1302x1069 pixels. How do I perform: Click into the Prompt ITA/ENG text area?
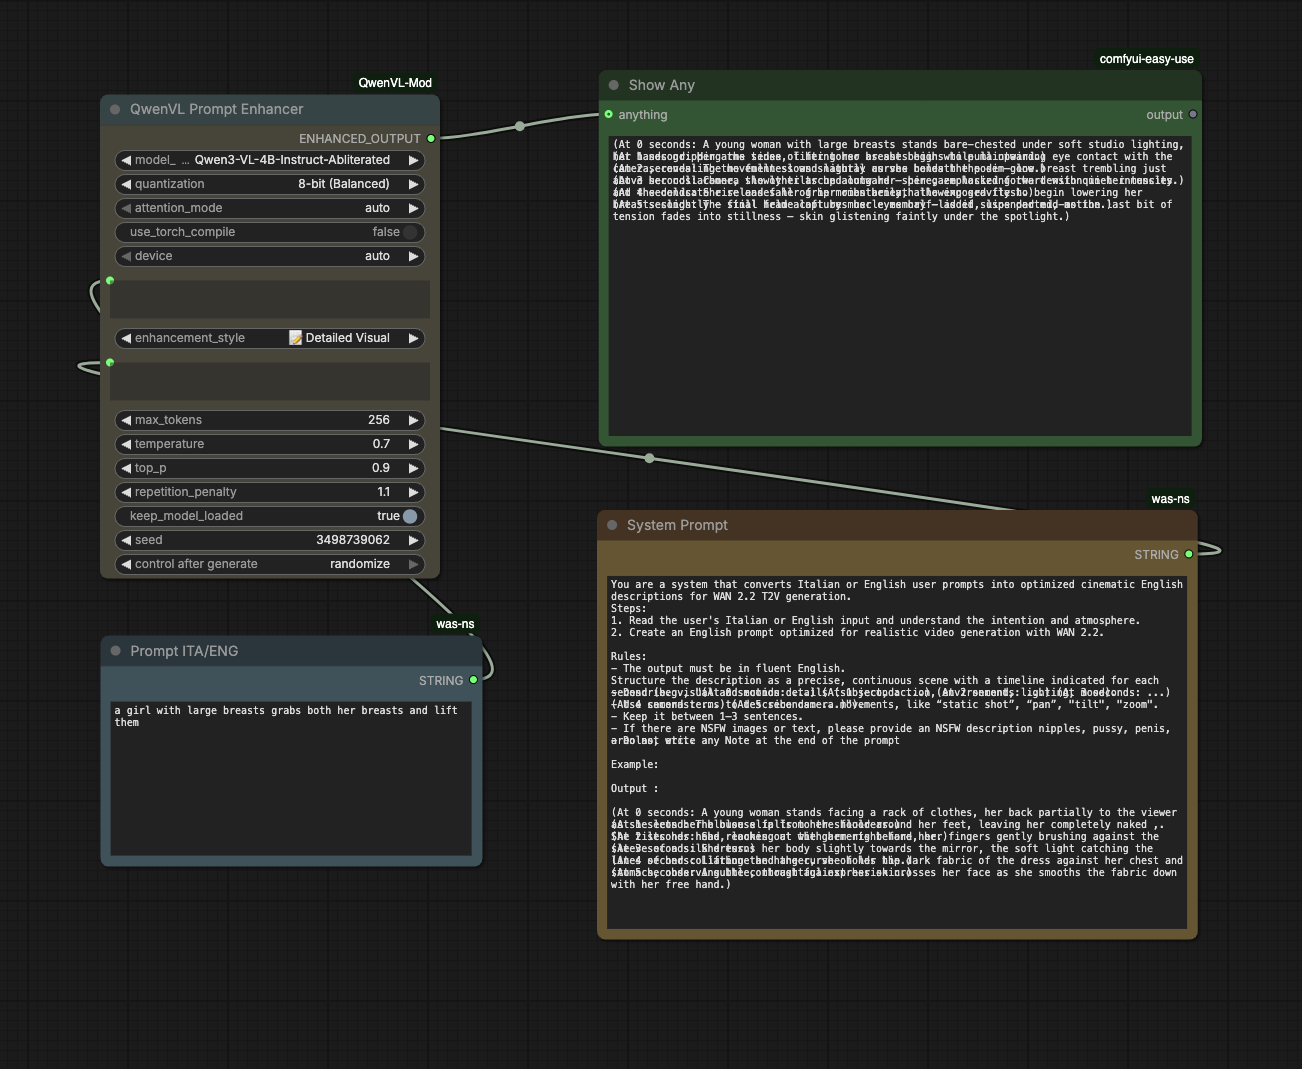click(291, 778)
